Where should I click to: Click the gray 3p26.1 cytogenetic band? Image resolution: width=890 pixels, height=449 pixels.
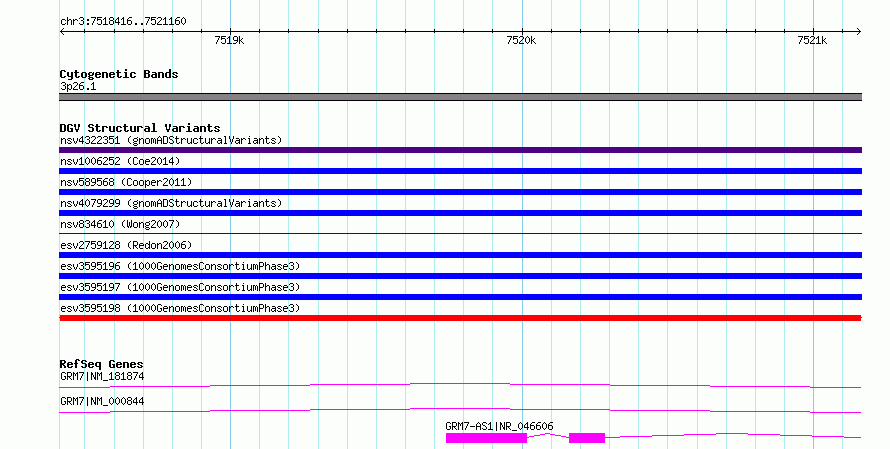pyautogui.click(x=460, y=97)
